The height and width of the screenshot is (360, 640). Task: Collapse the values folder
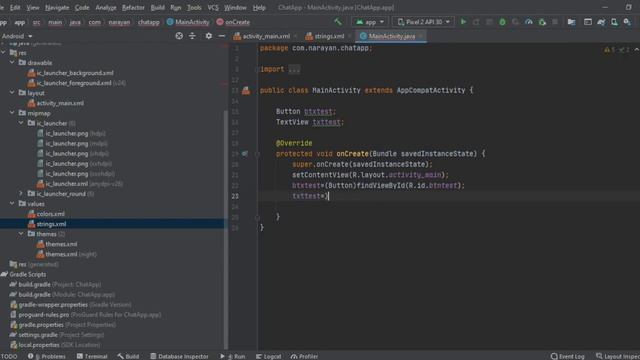12,203
